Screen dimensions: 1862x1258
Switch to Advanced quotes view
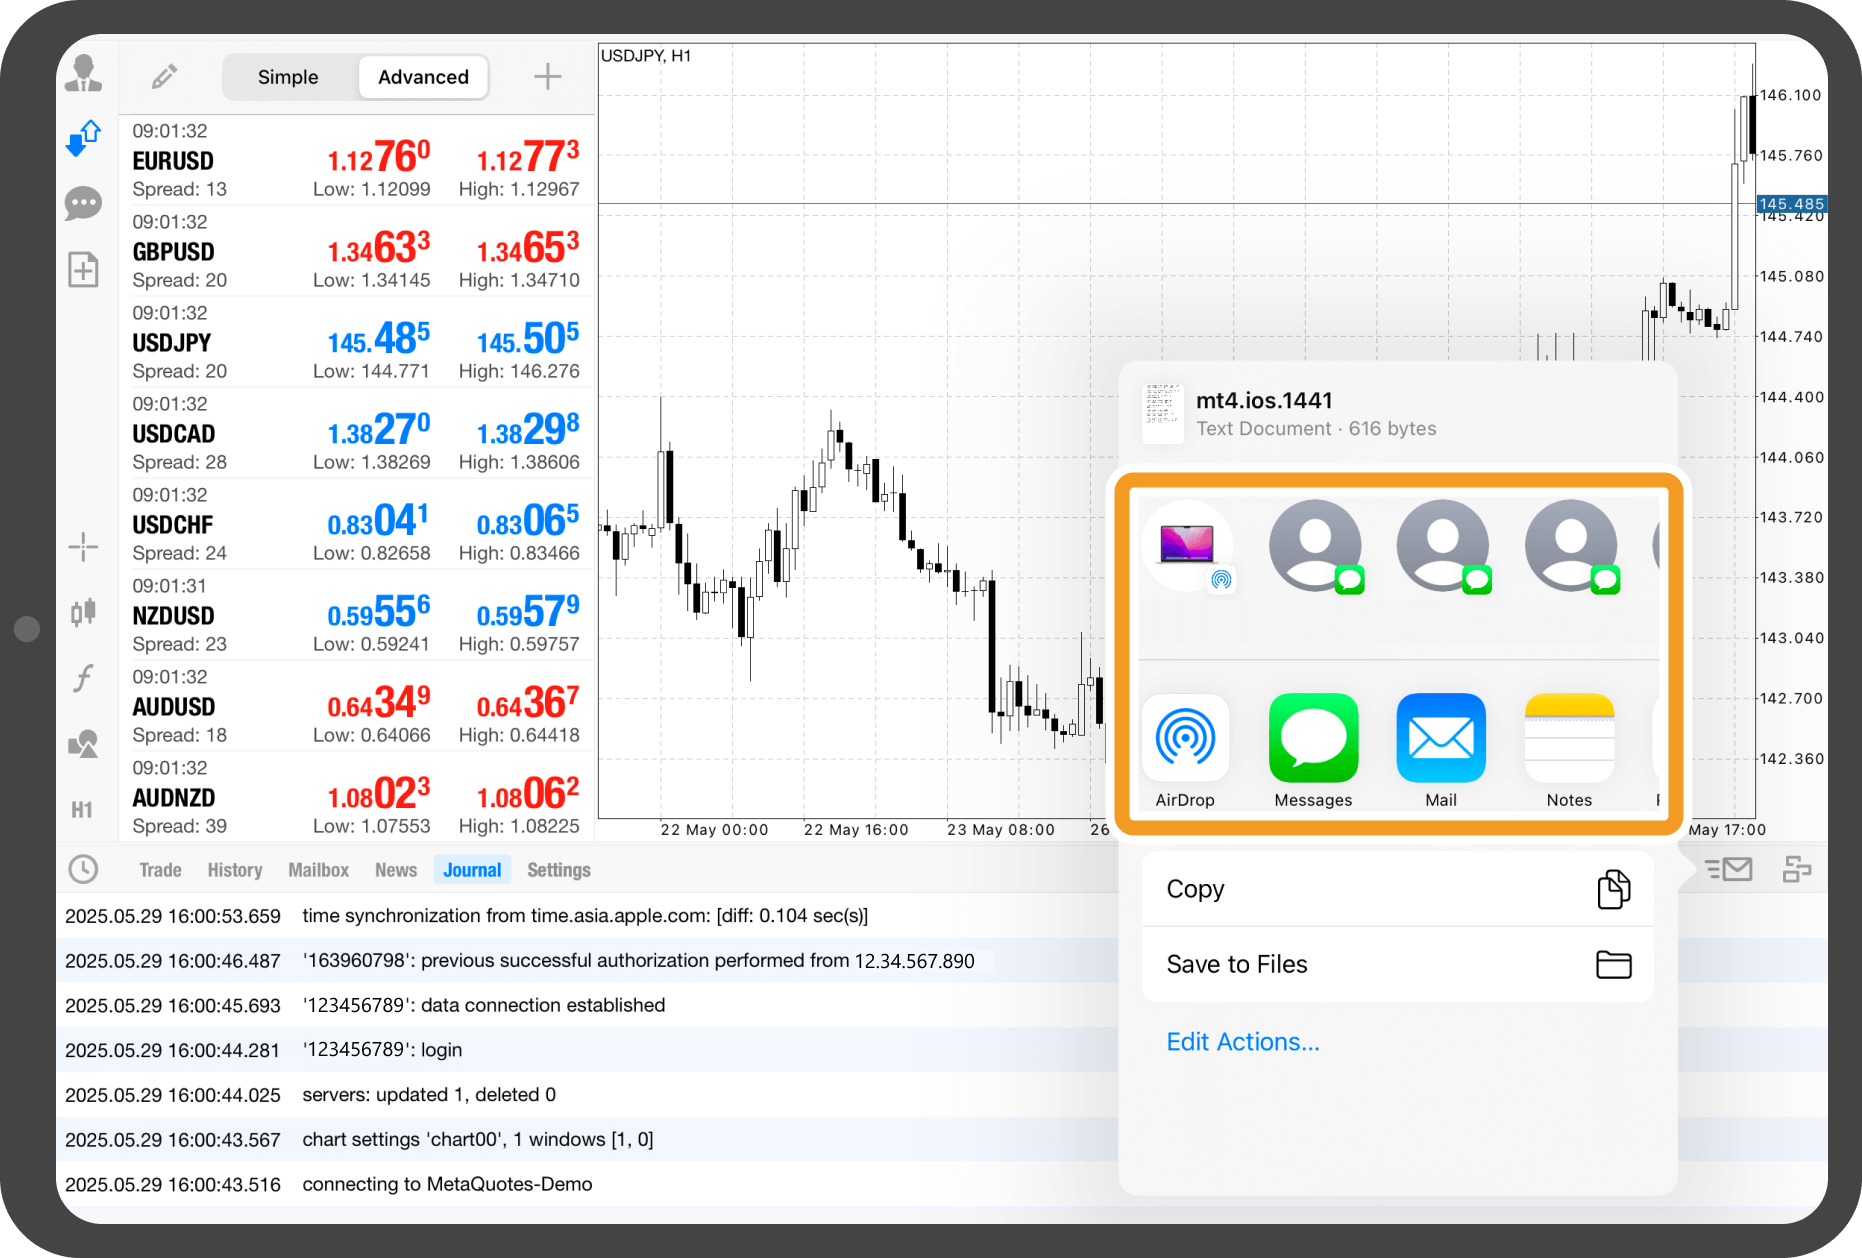423,77
